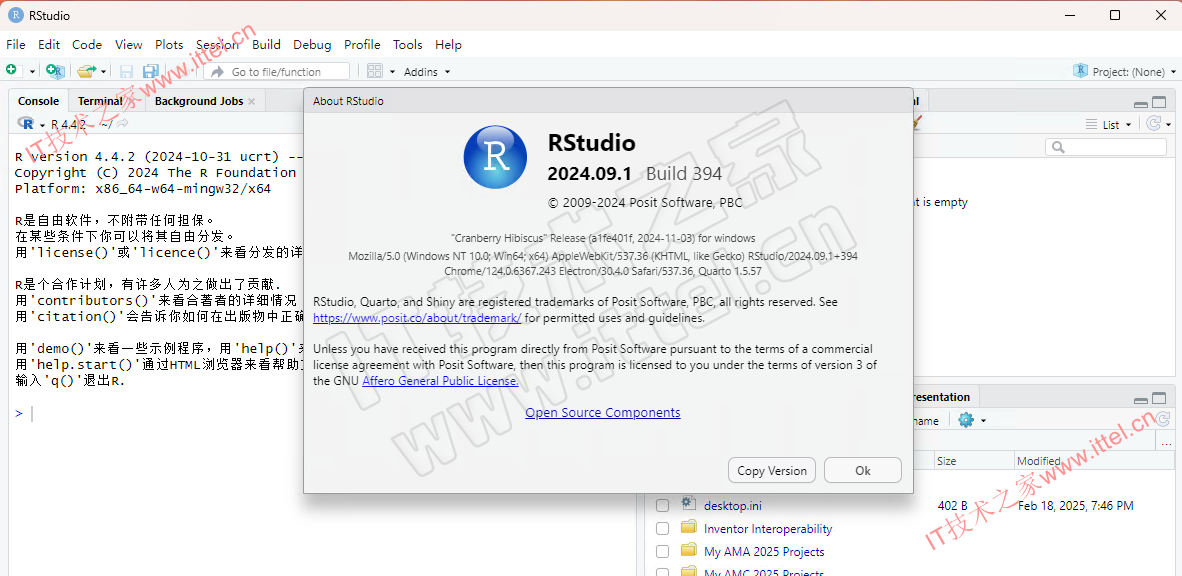Viewport: 1182px width, 576px height.
Task: Click the RStudio logo in About dialog
Action: (x=495, y=157)
